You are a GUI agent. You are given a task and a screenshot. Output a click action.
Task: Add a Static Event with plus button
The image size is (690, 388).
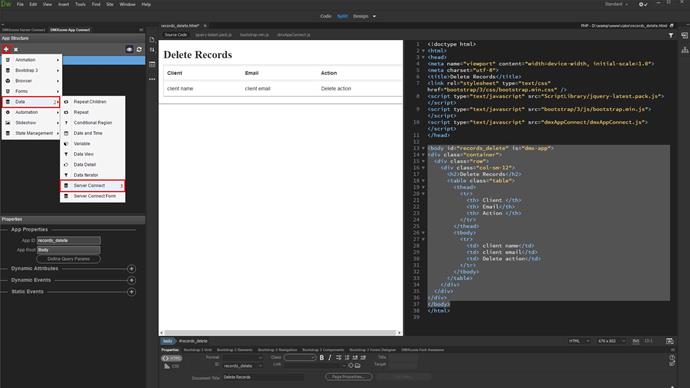131,292
